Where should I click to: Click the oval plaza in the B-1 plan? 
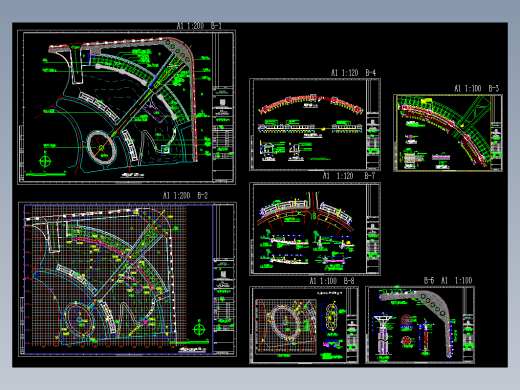tap(102, 147)
